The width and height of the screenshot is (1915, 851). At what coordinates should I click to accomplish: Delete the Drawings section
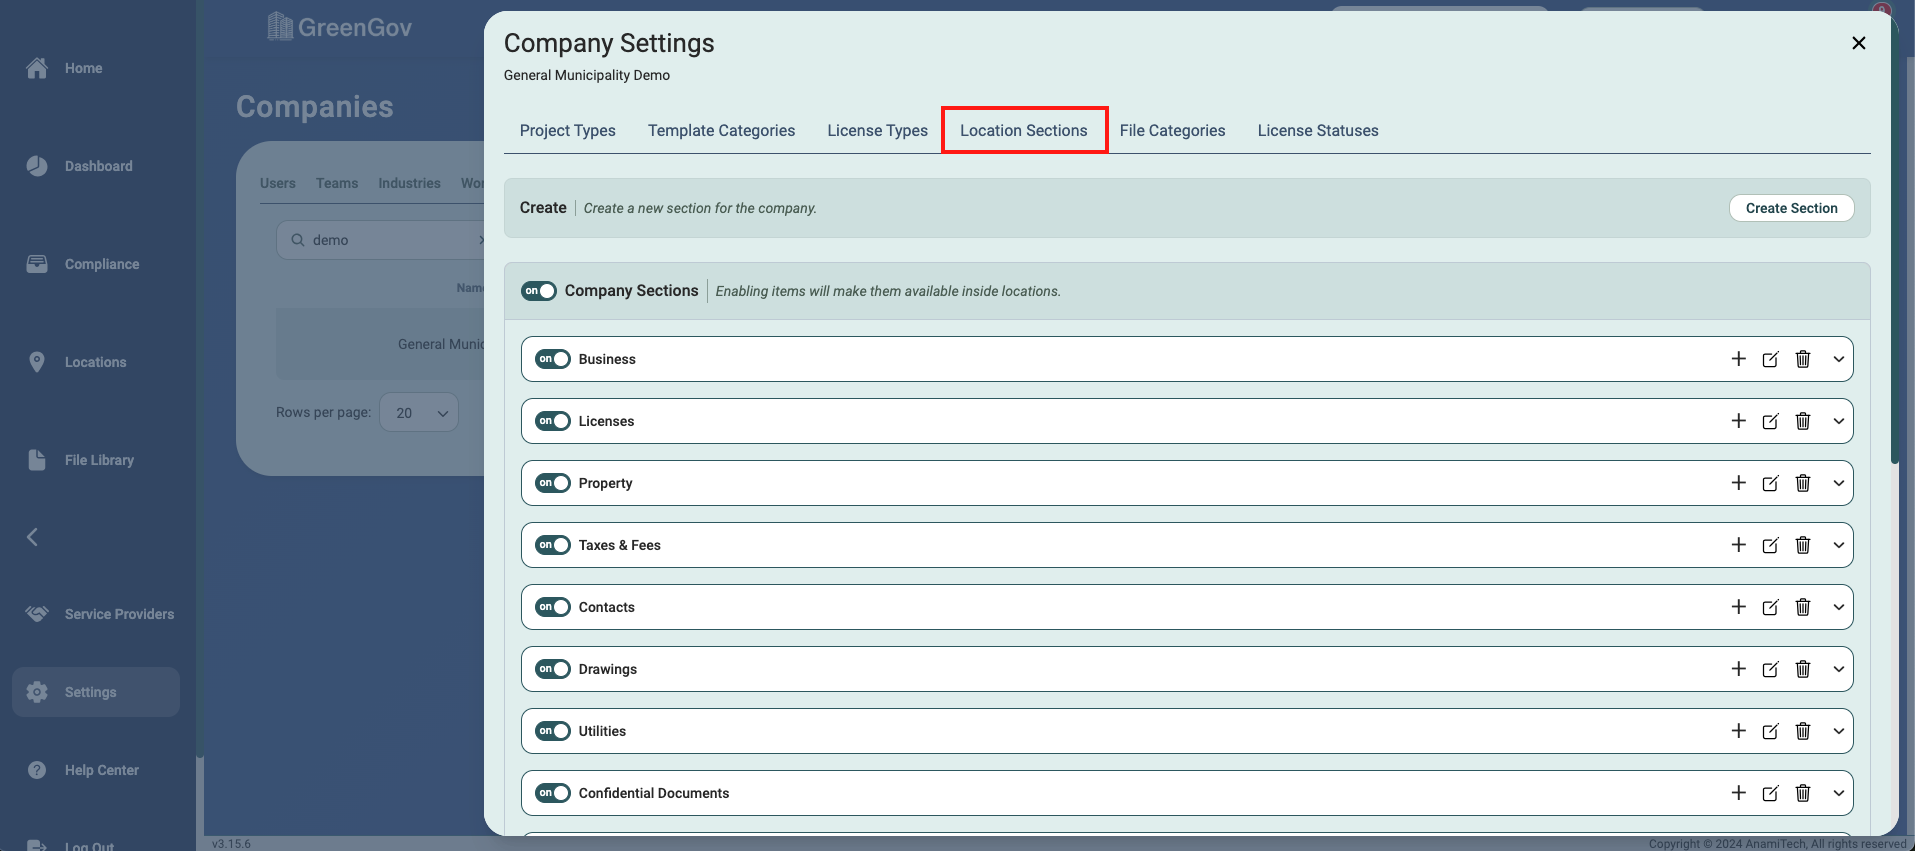pyautogui.click(x=1802, y=669)
